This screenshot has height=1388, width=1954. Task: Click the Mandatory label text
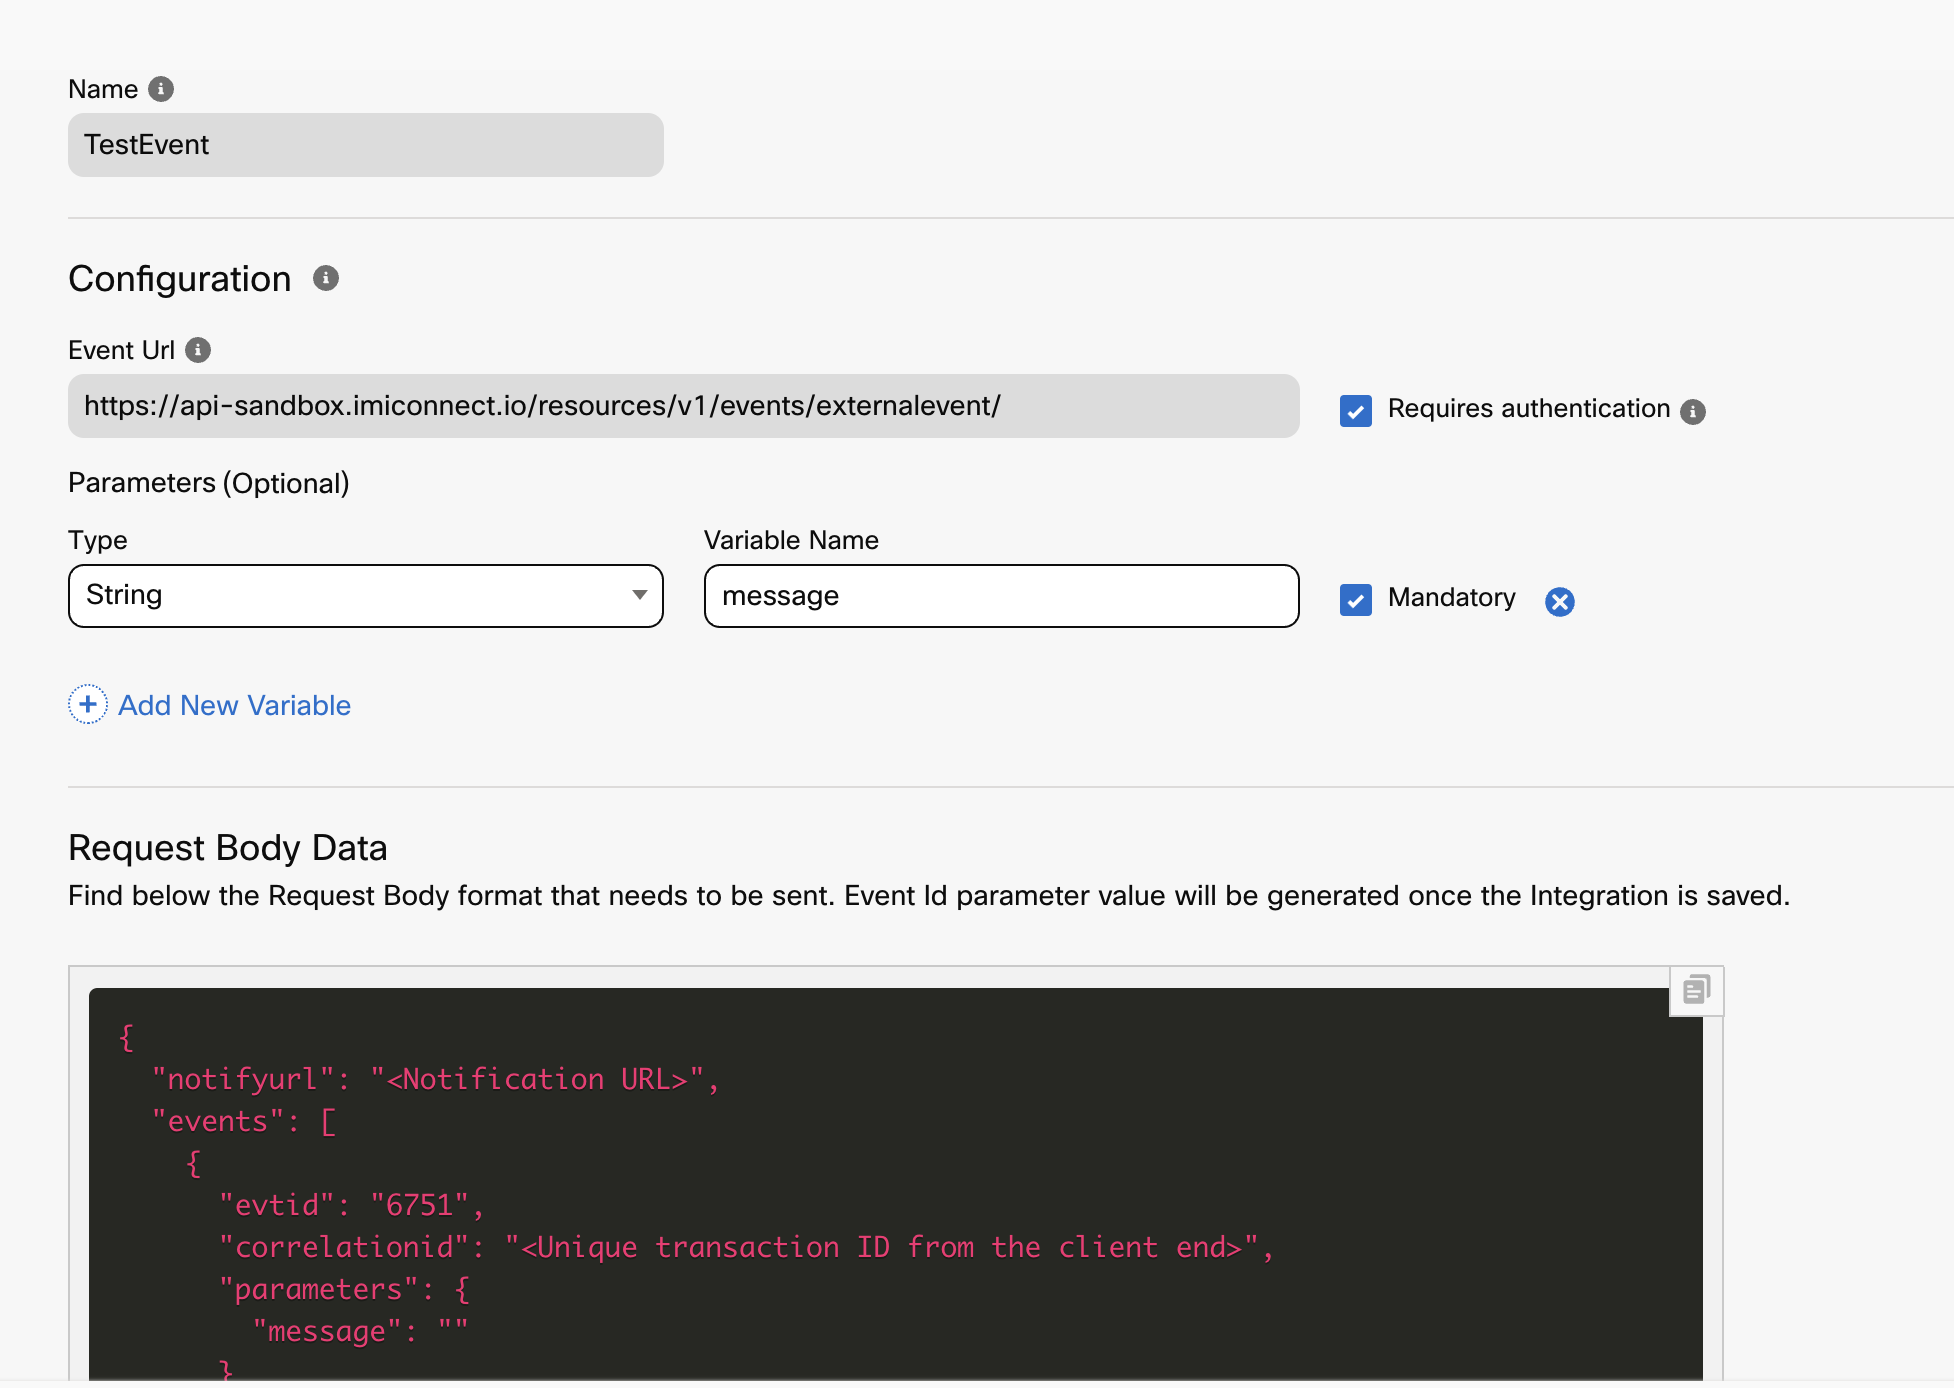coord(1451,598)
